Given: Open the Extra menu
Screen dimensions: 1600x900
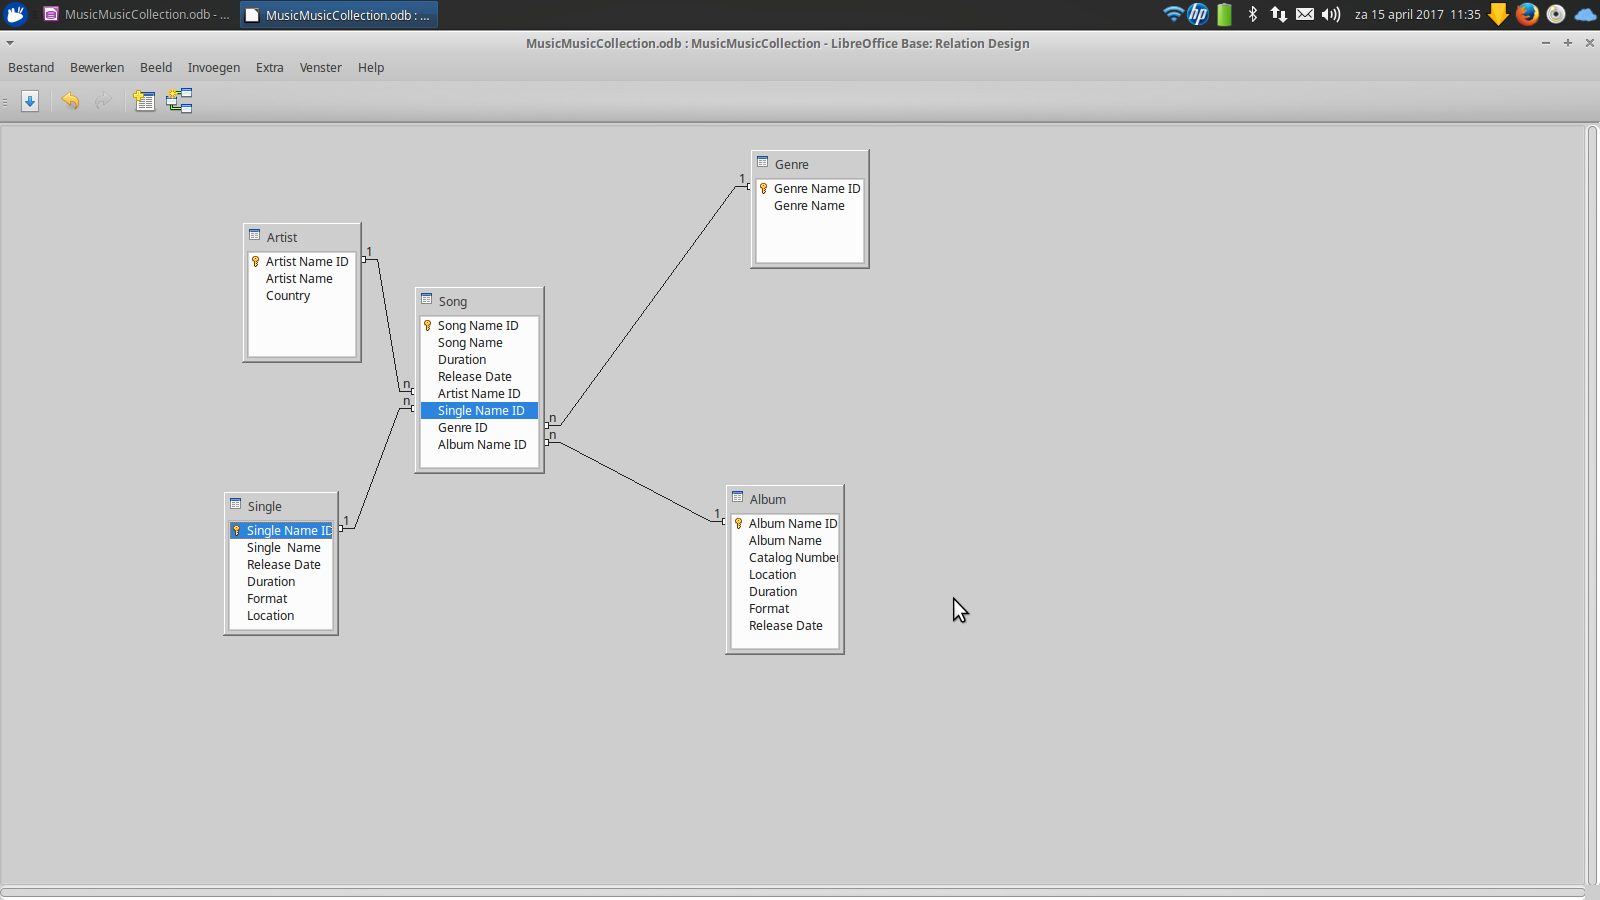Looking at the screenshot, I should 269,68.
